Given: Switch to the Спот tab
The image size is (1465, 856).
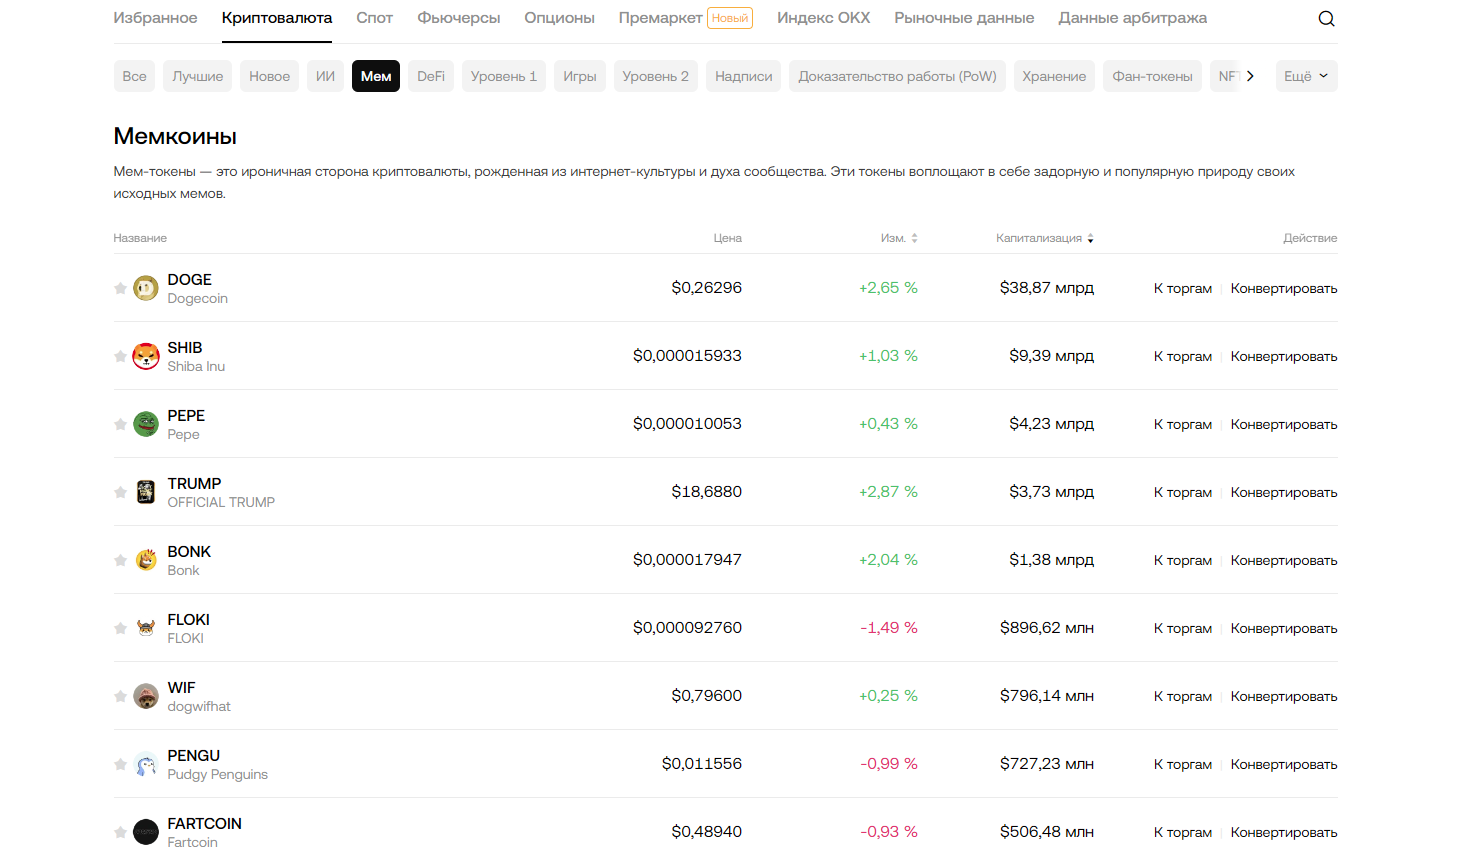Looking at the screenshot, I should click(374, 18).
